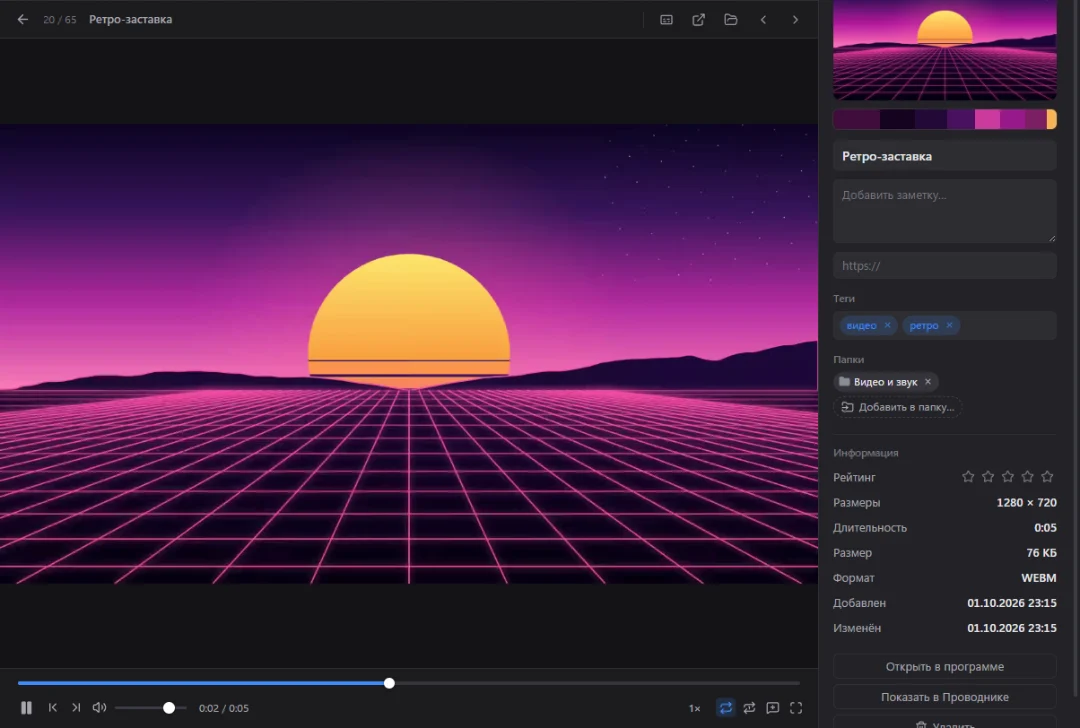
Task: Click "Добавить в папку..." button
Action: pos(897,407)
